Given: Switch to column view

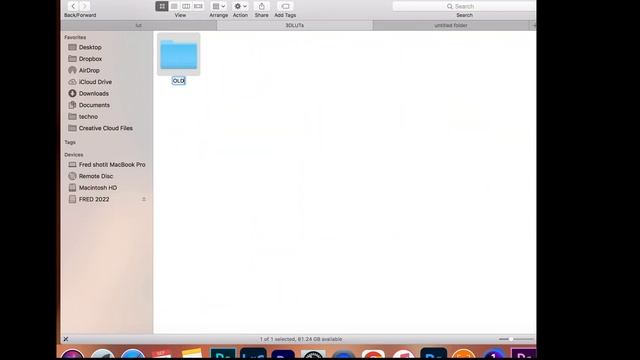Looking at the screenshot, I should (186, 6).
